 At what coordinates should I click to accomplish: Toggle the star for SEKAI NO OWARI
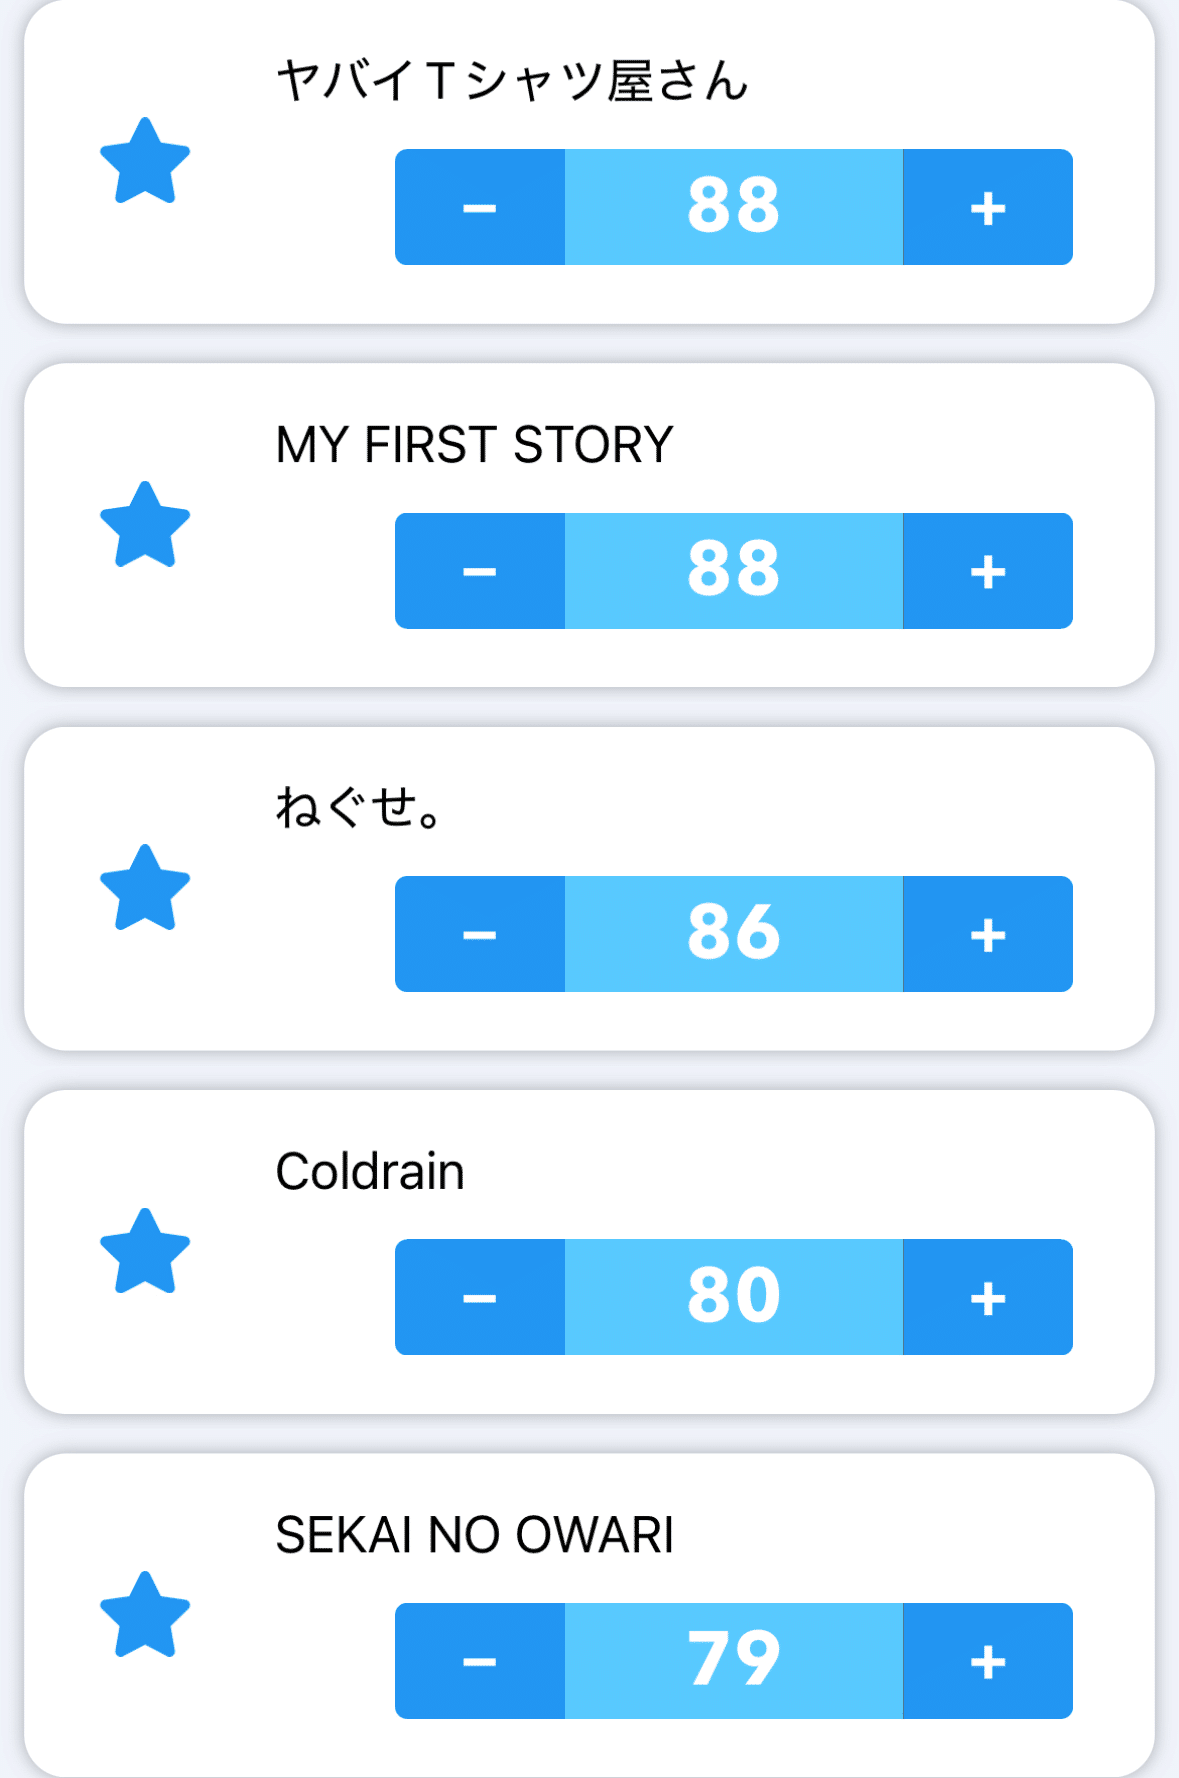click(145, 1615)
